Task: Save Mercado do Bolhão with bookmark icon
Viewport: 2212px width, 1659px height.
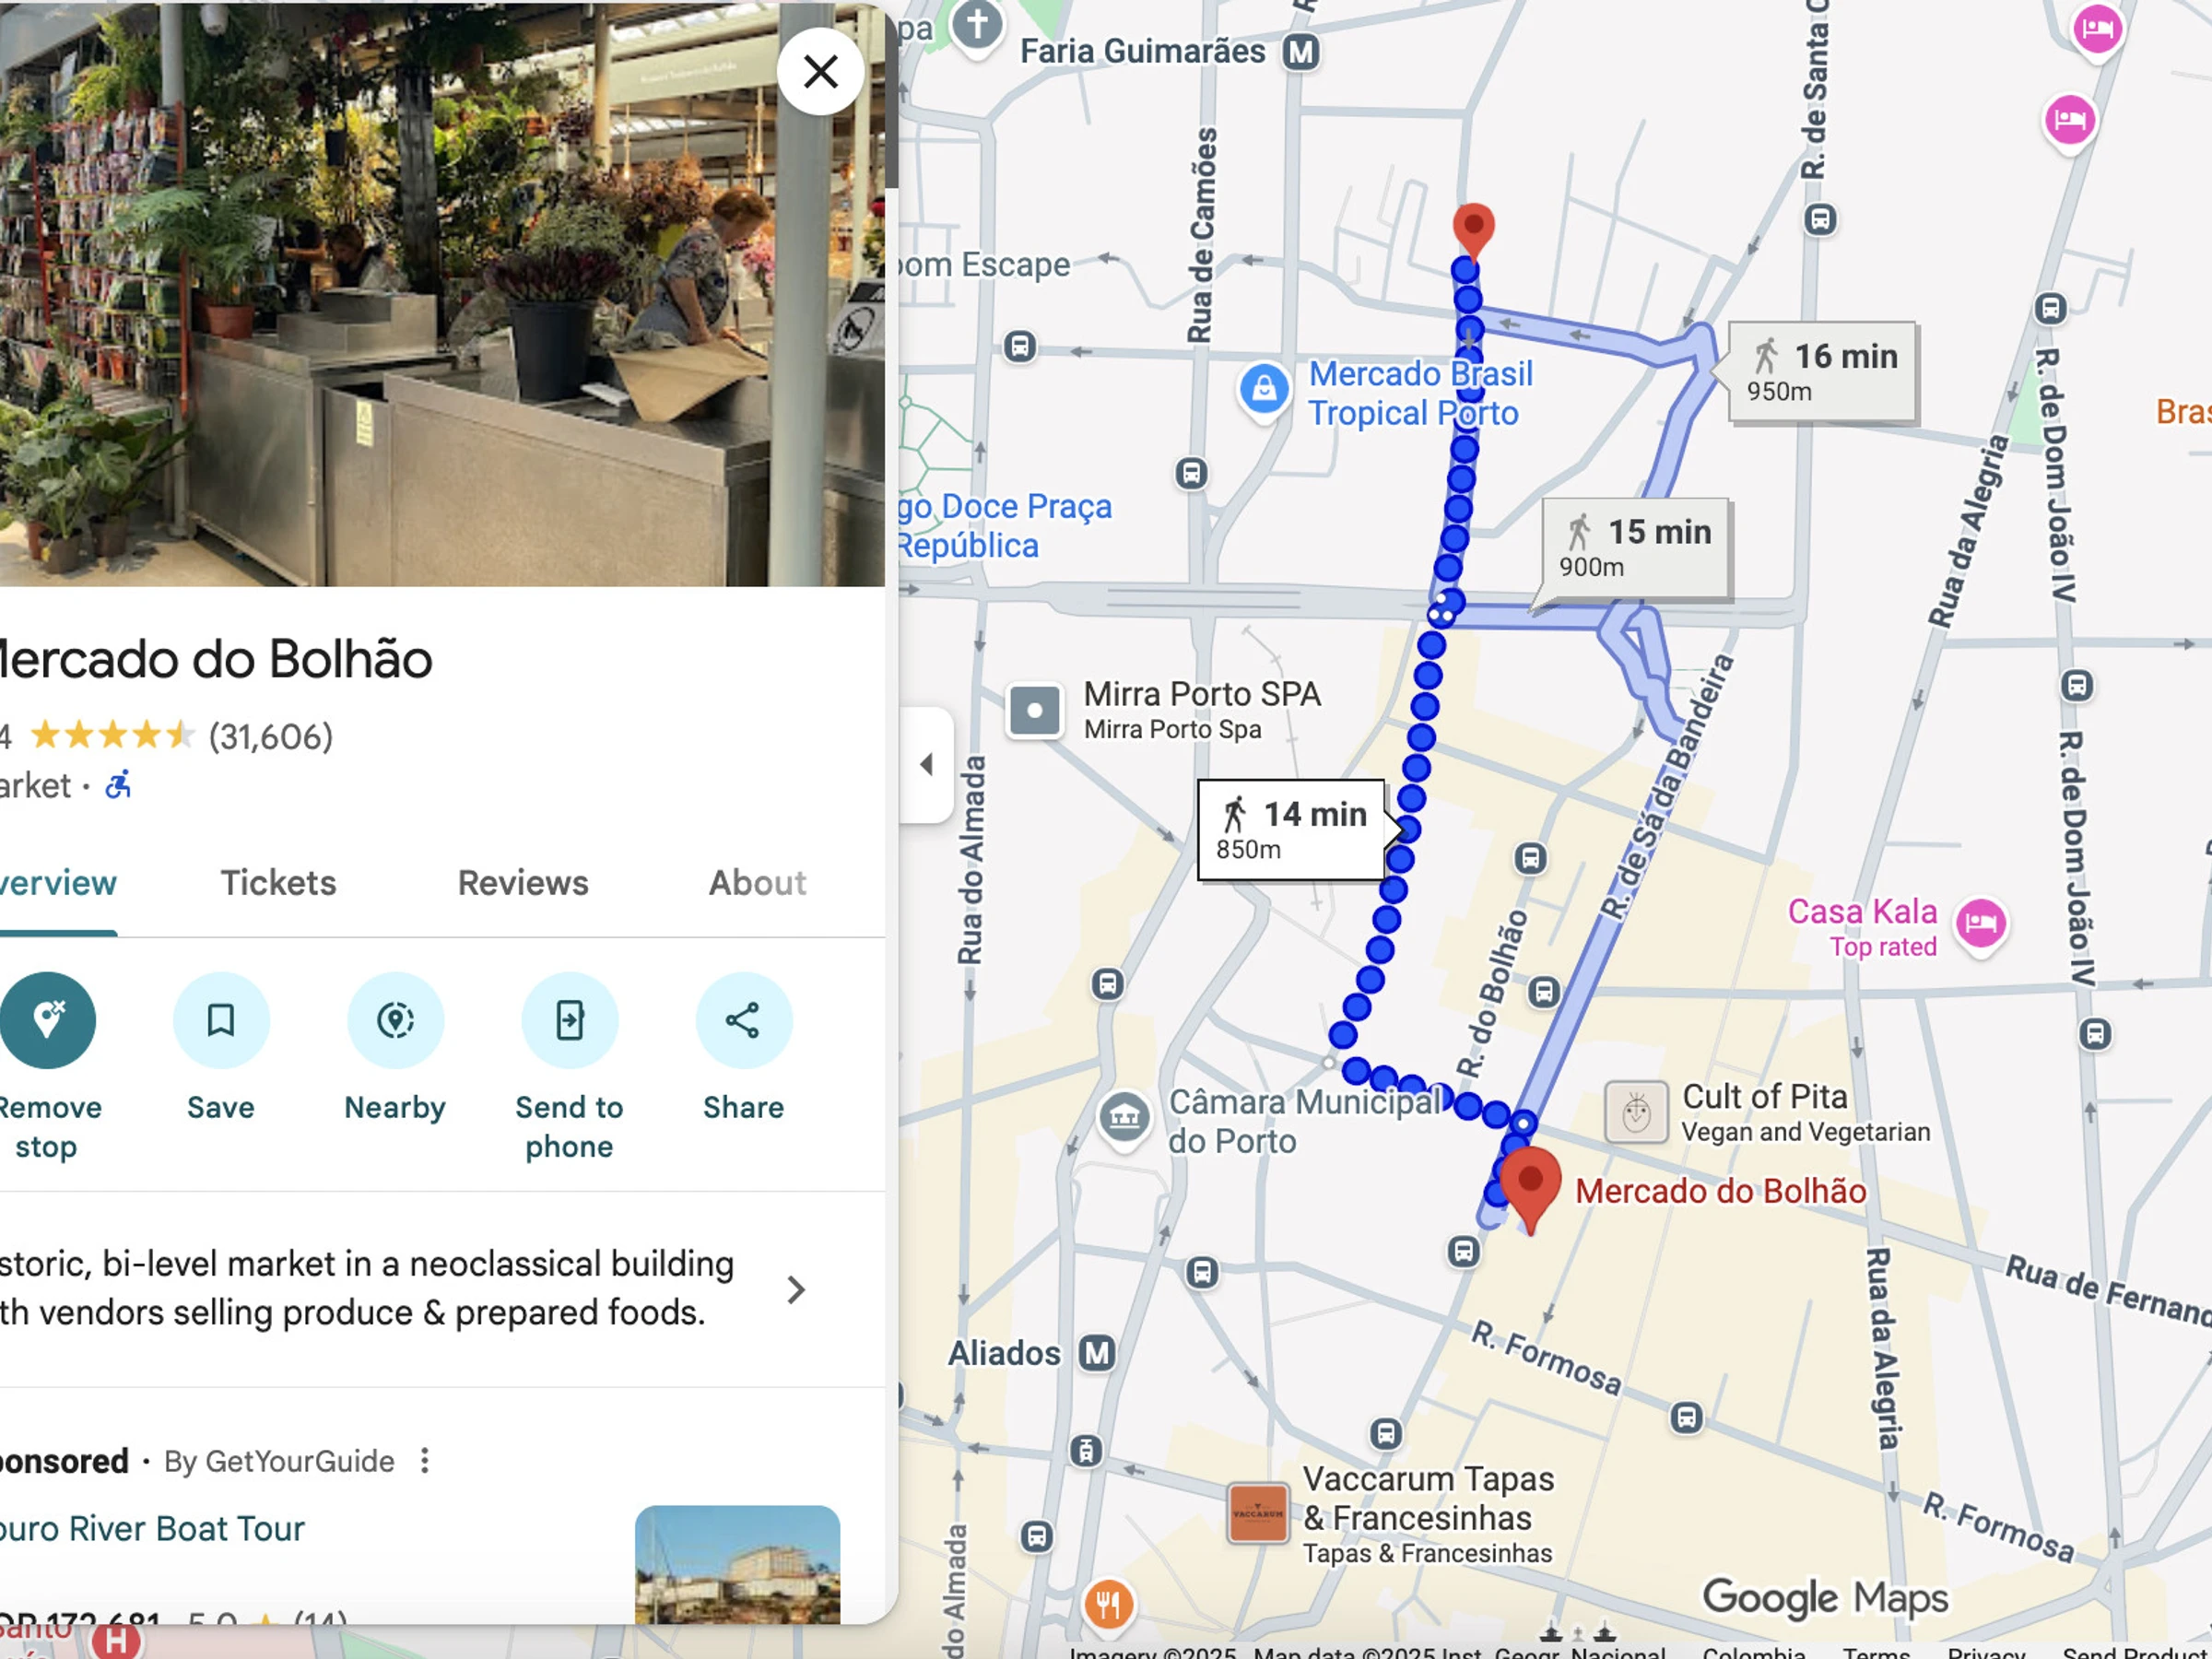Action: pyautogui.click(x=221, y=1020)
